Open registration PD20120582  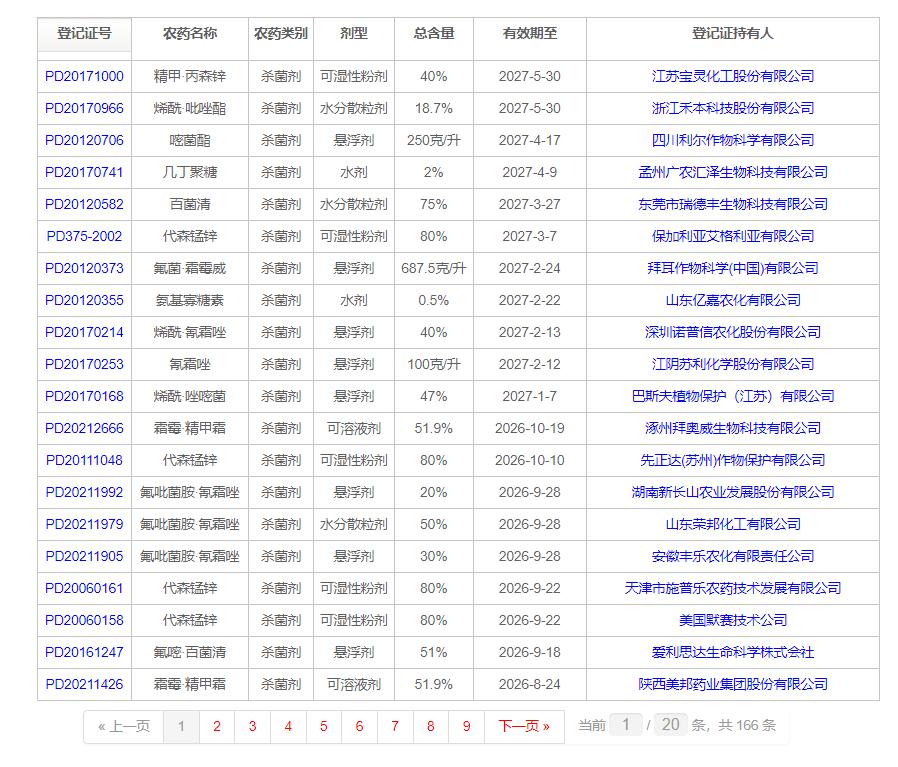click(x=84, y=204)
